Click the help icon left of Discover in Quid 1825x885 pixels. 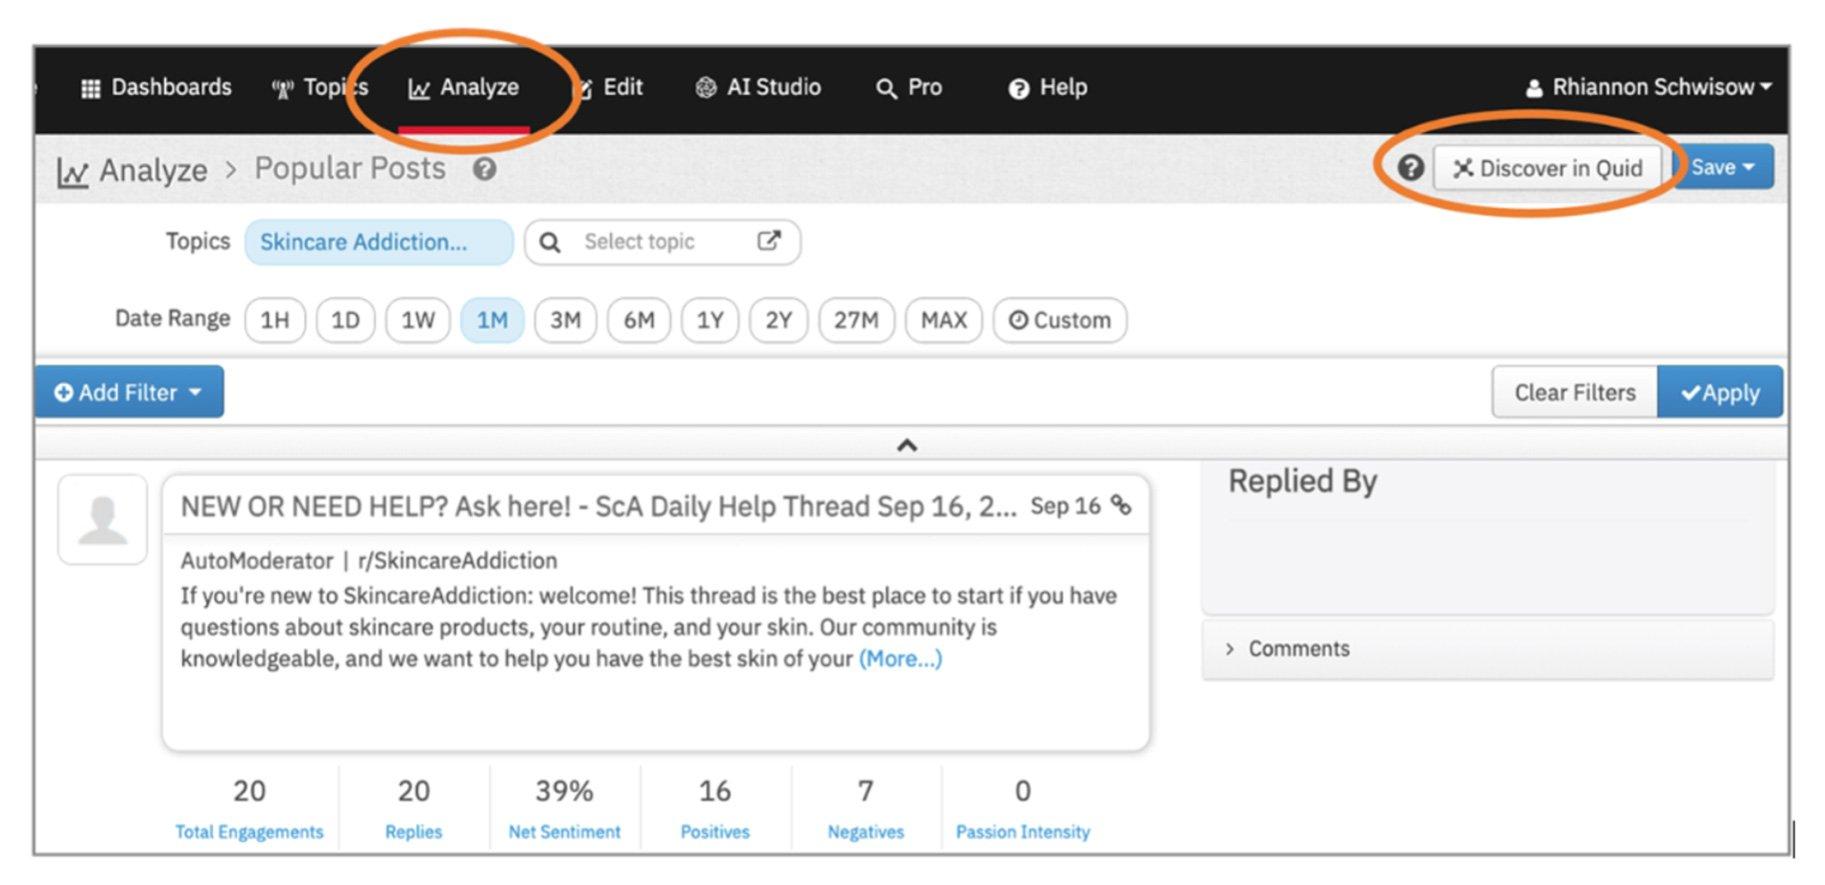[x=1410, y=167]
